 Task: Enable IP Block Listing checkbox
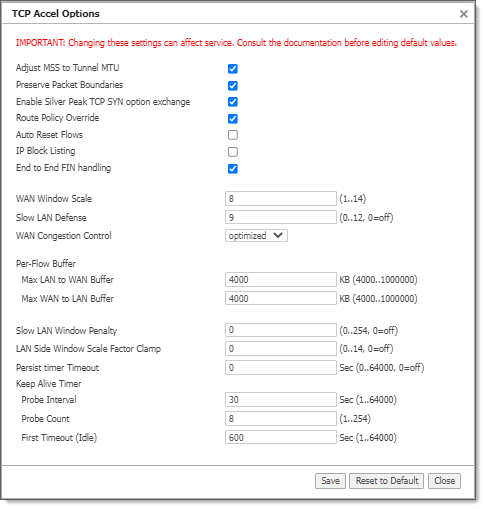coord(233,152)
